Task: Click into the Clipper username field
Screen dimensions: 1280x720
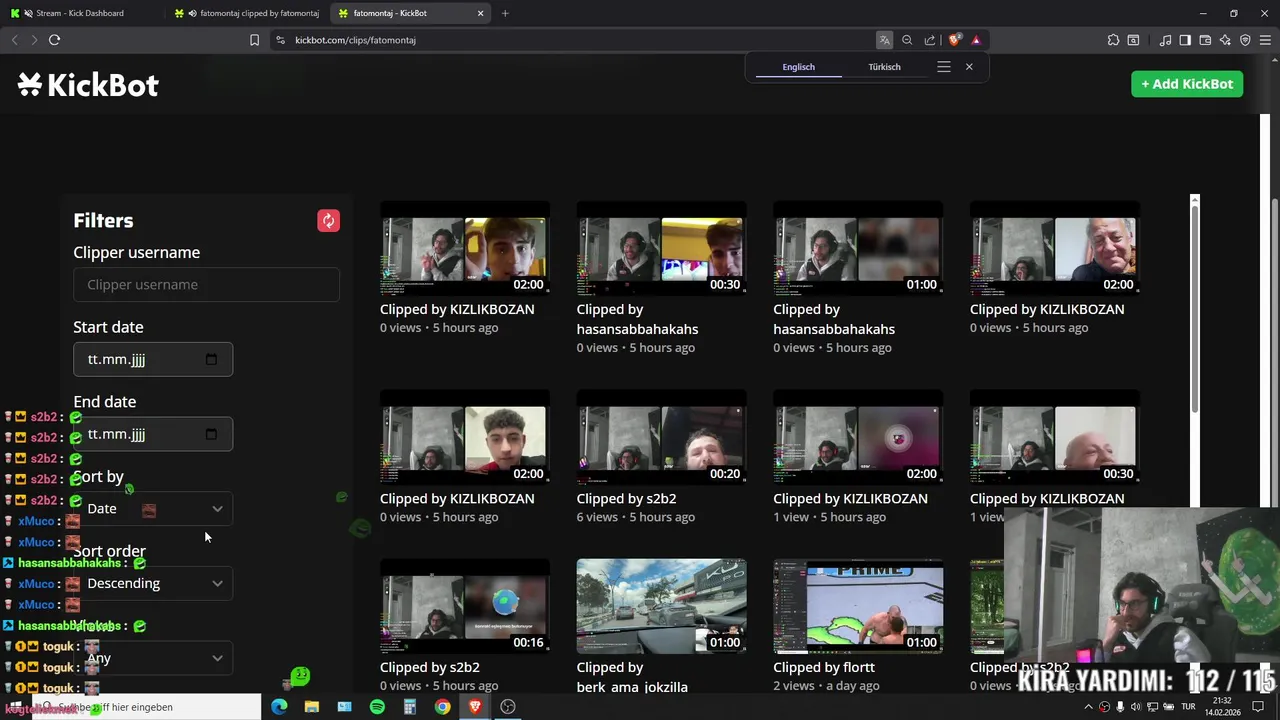Action: [x=206, y=285]
